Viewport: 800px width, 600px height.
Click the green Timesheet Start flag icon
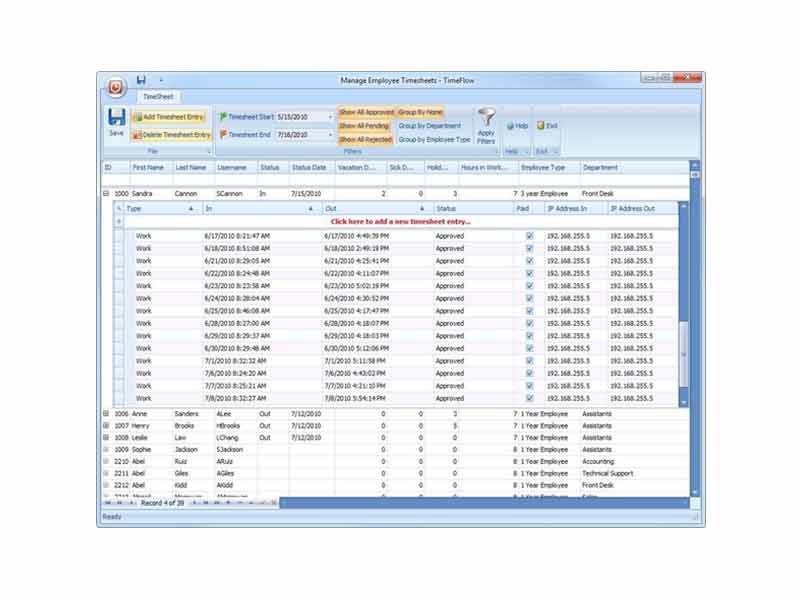tap(223, 117)
